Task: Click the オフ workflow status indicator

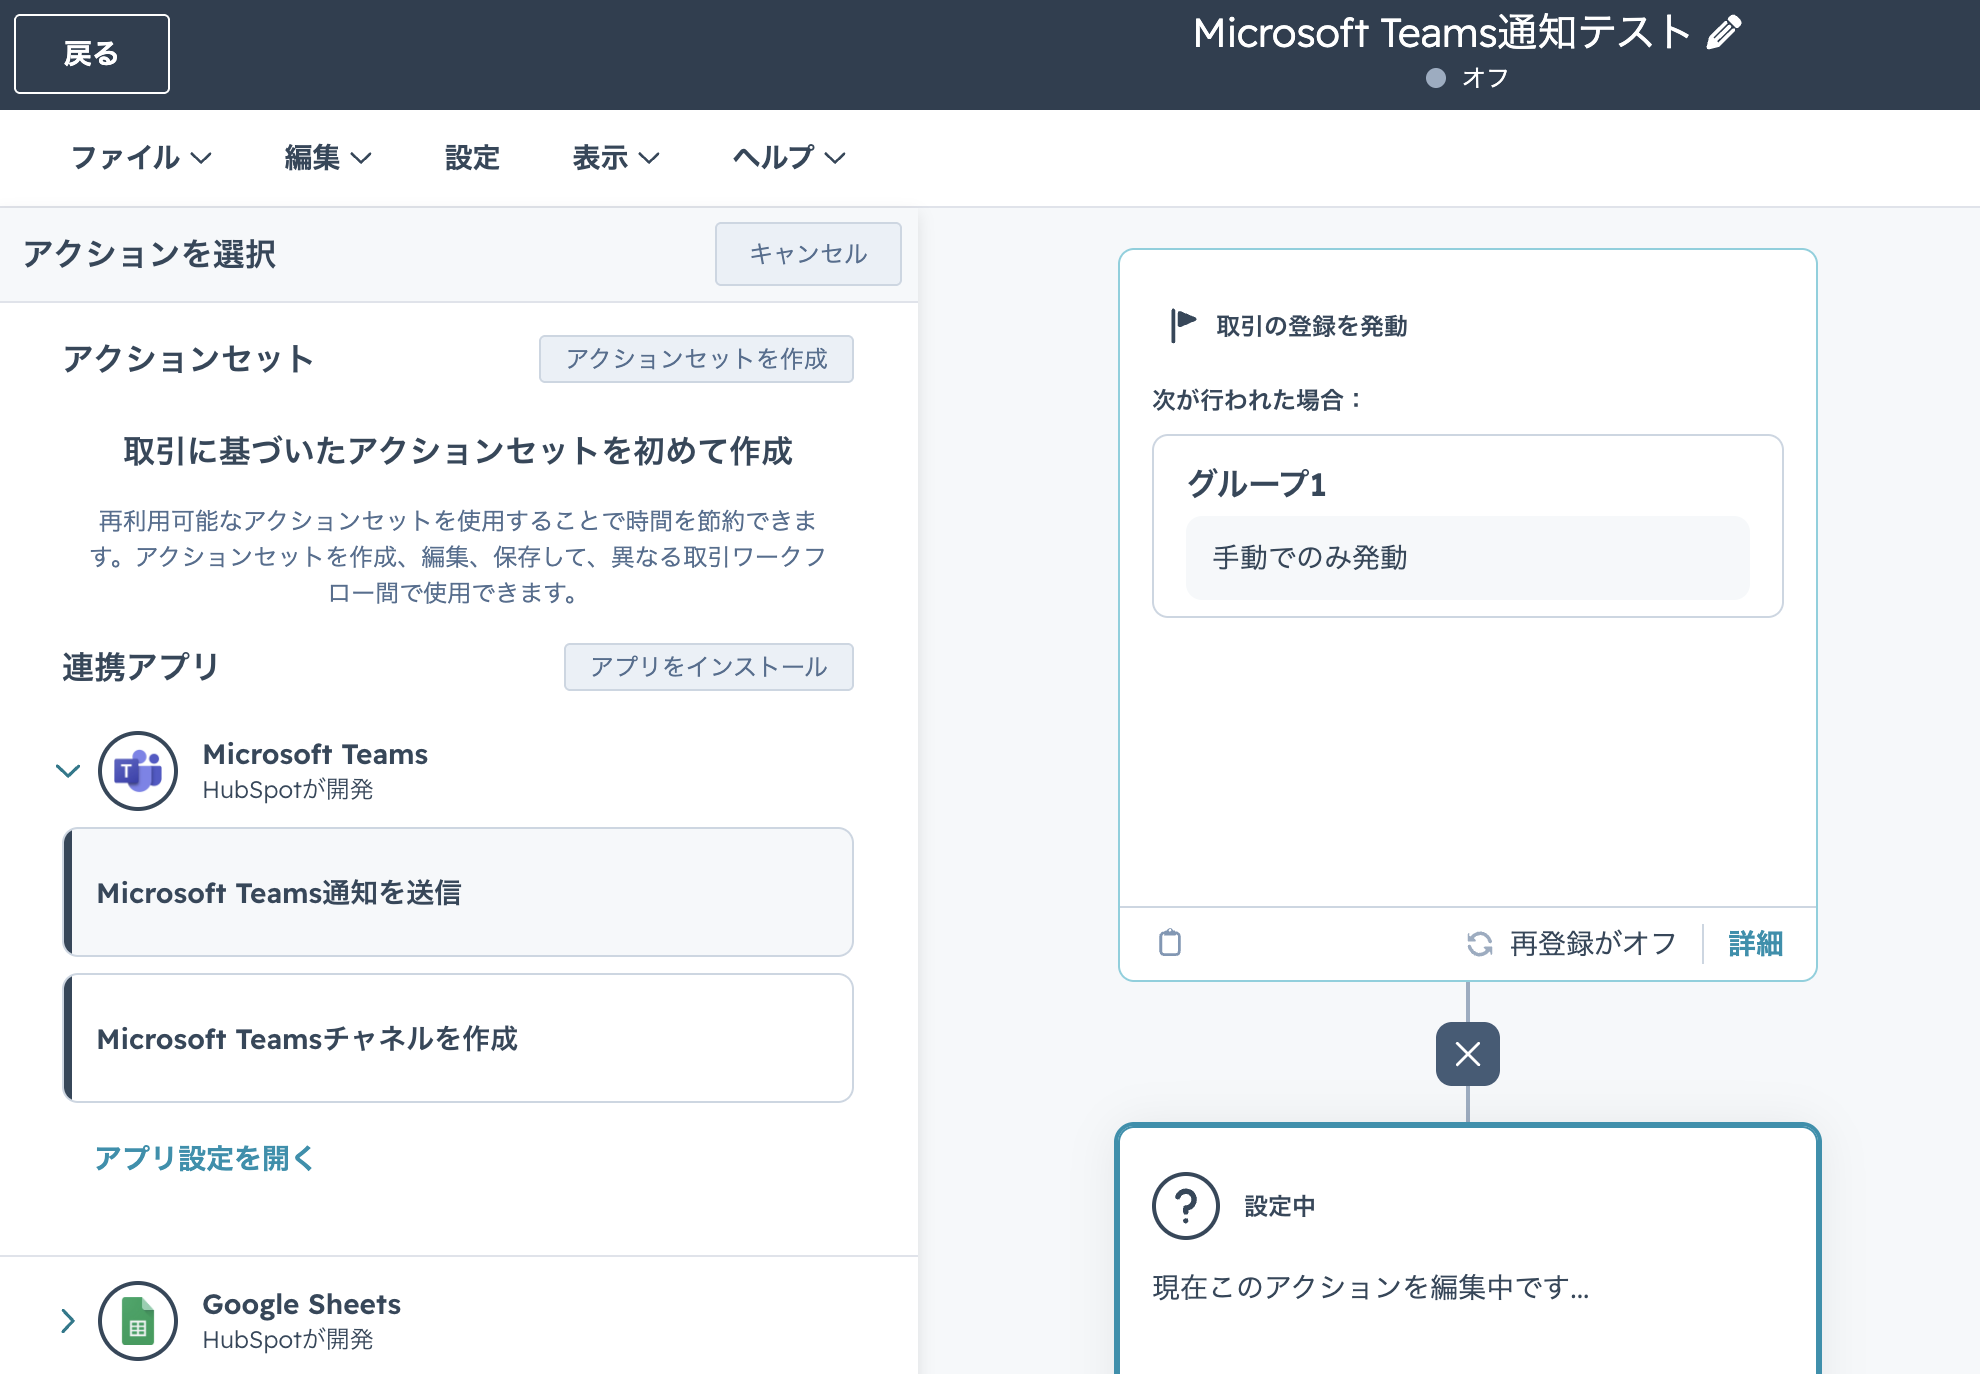Action: (1467, 78)
